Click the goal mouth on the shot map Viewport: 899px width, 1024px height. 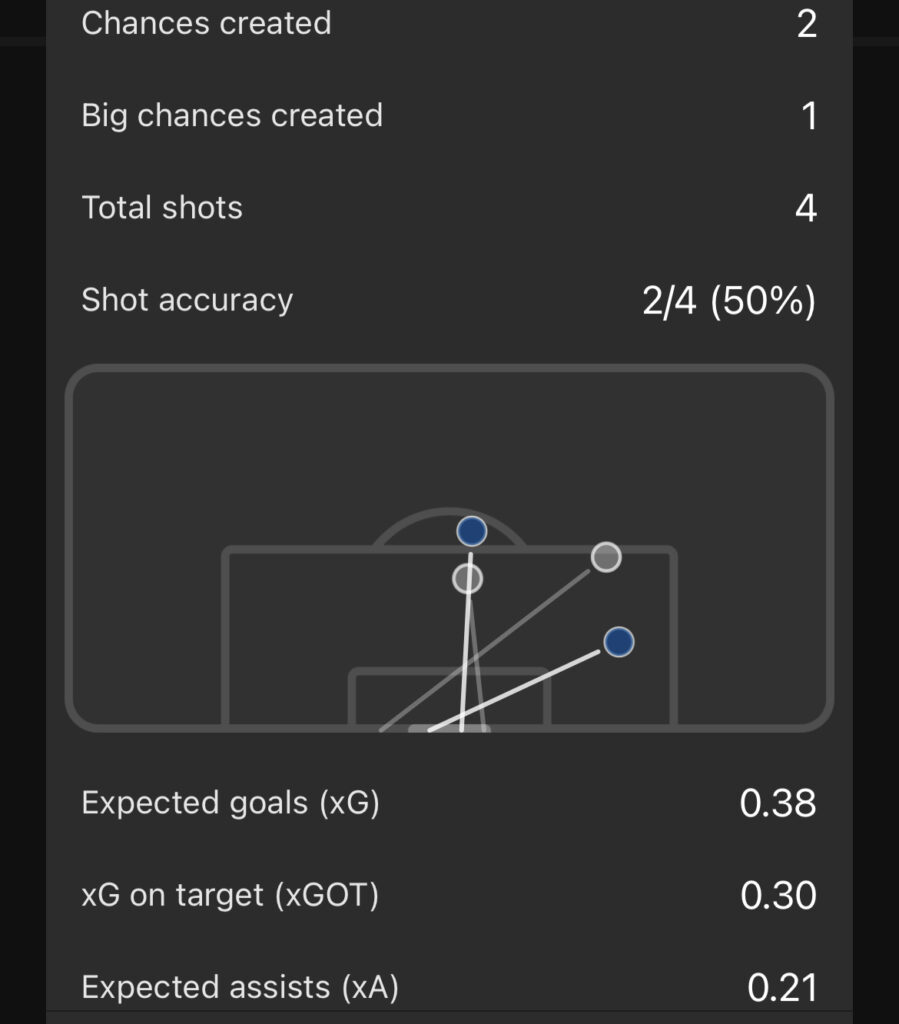coord(449,728)
